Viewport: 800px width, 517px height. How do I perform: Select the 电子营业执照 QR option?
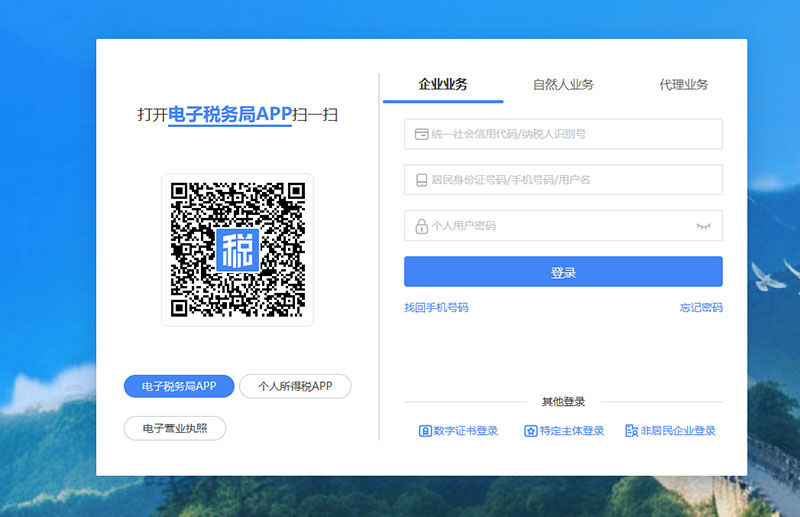coord(175,428)
